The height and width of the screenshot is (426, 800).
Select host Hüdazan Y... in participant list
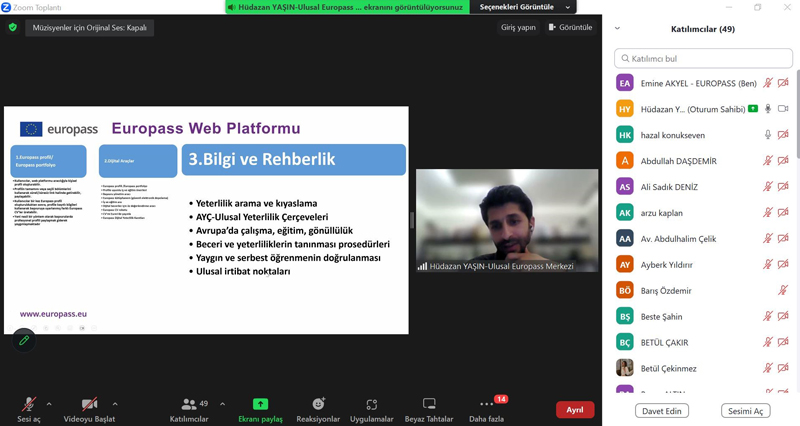tap(703, 109)
